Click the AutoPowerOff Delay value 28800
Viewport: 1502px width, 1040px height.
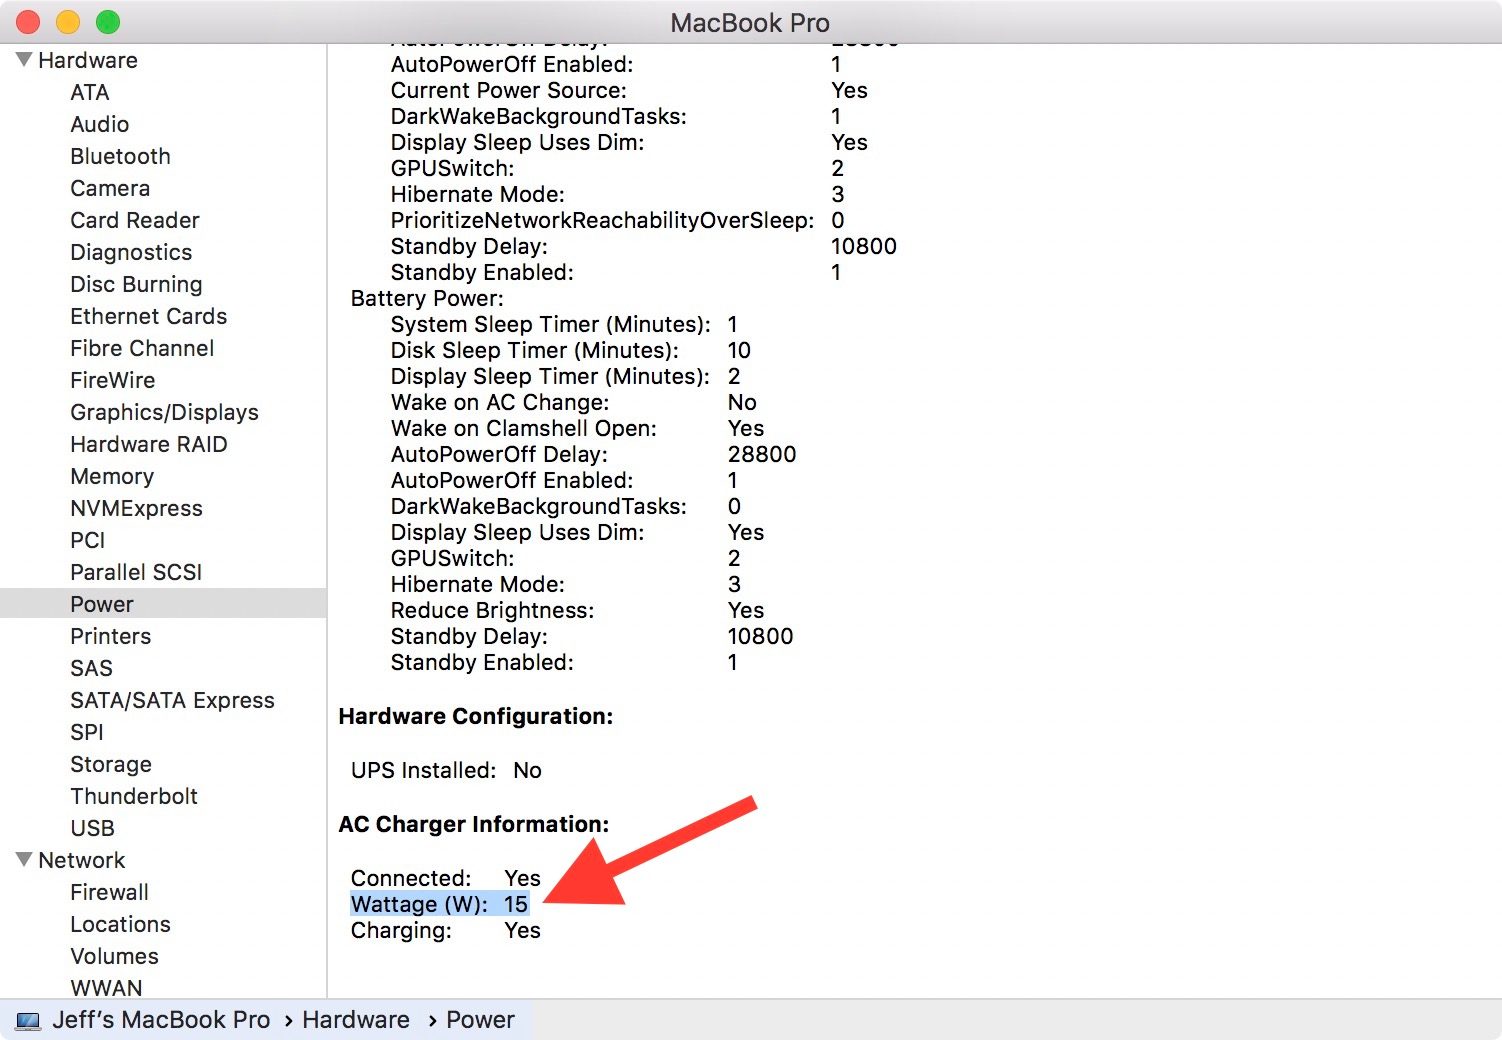(x=762, y=454)
